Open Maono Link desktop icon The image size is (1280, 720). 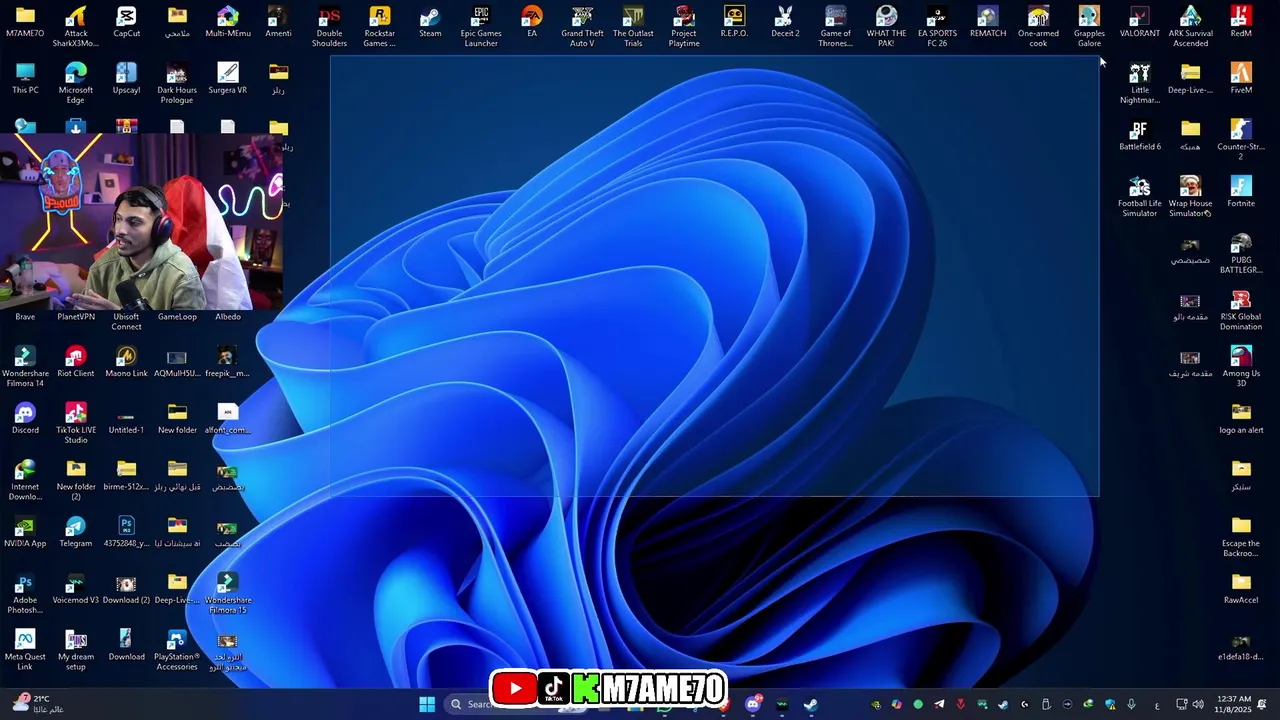tap(126, 362)
